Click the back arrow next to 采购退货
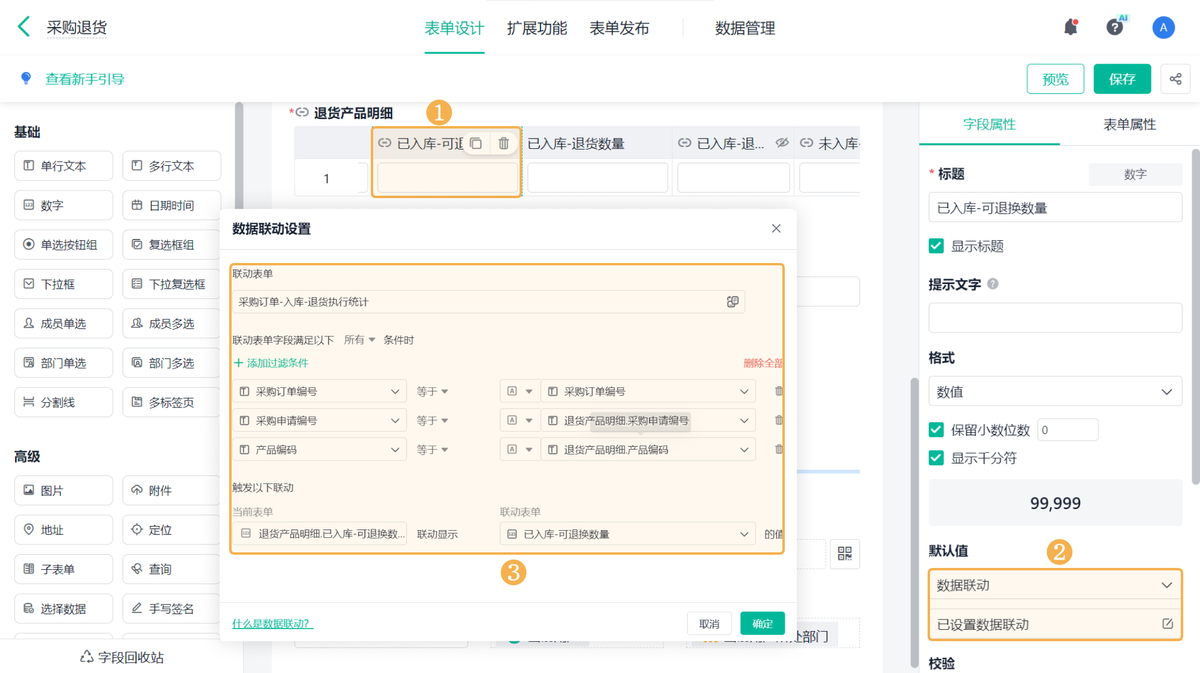 coord(24,27)
